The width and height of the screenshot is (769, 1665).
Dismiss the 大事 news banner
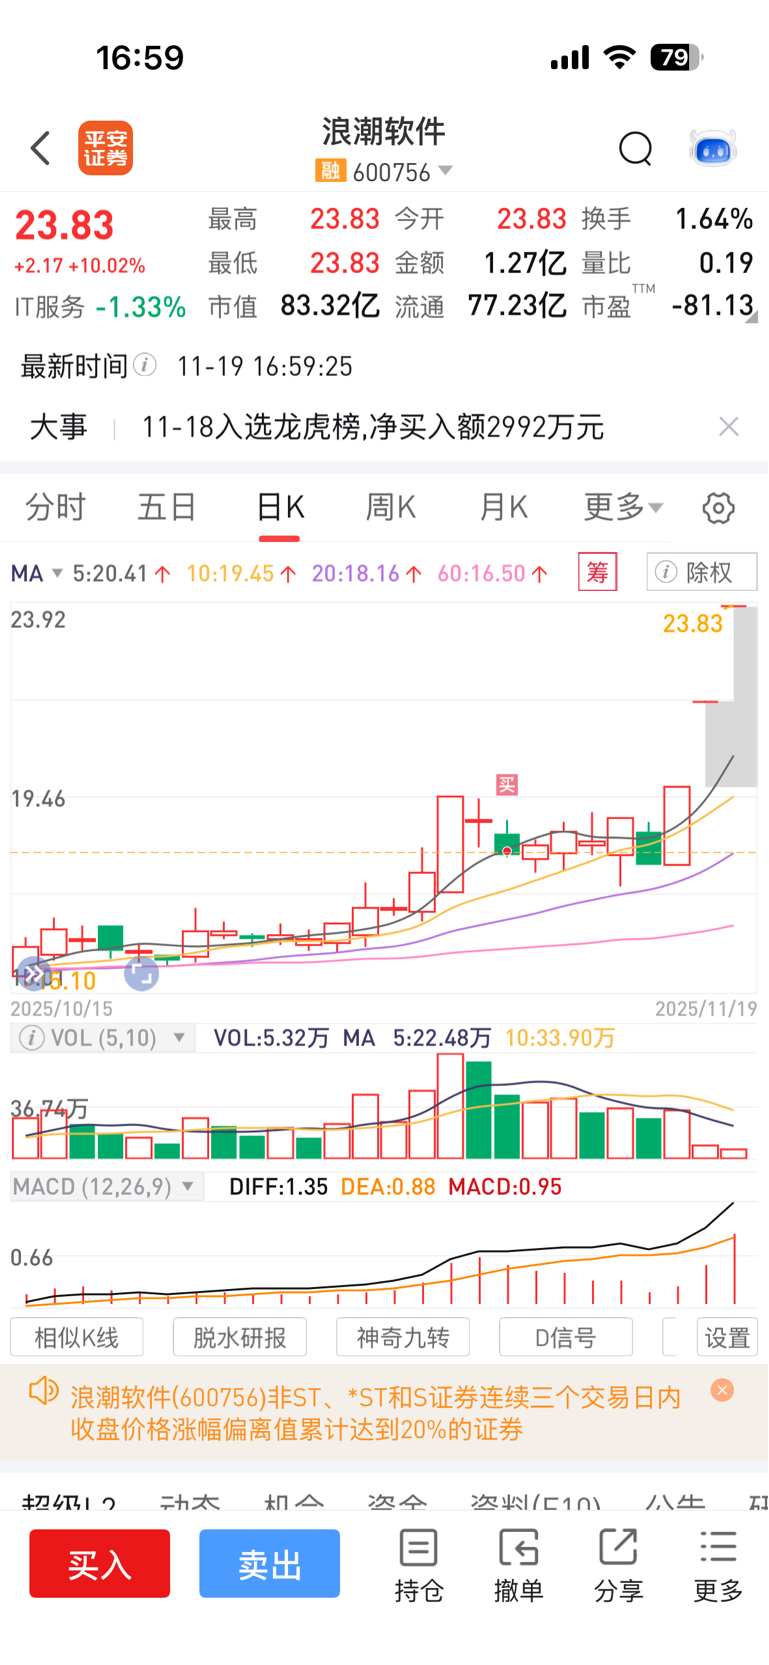coord(729,427)
